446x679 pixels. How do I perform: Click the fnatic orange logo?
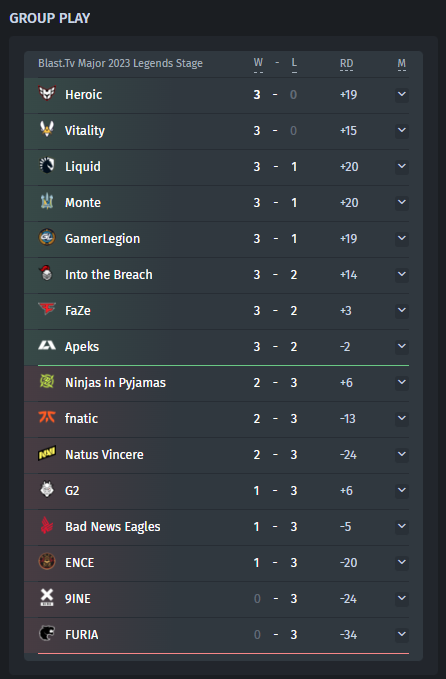[x=47, y=417]
